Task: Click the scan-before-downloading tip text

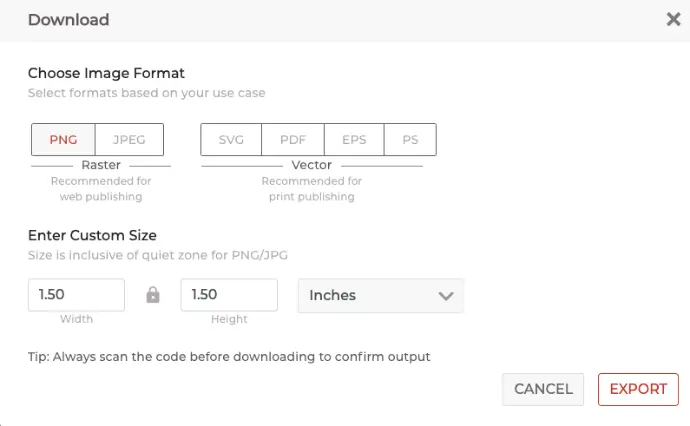Action: 229,356
